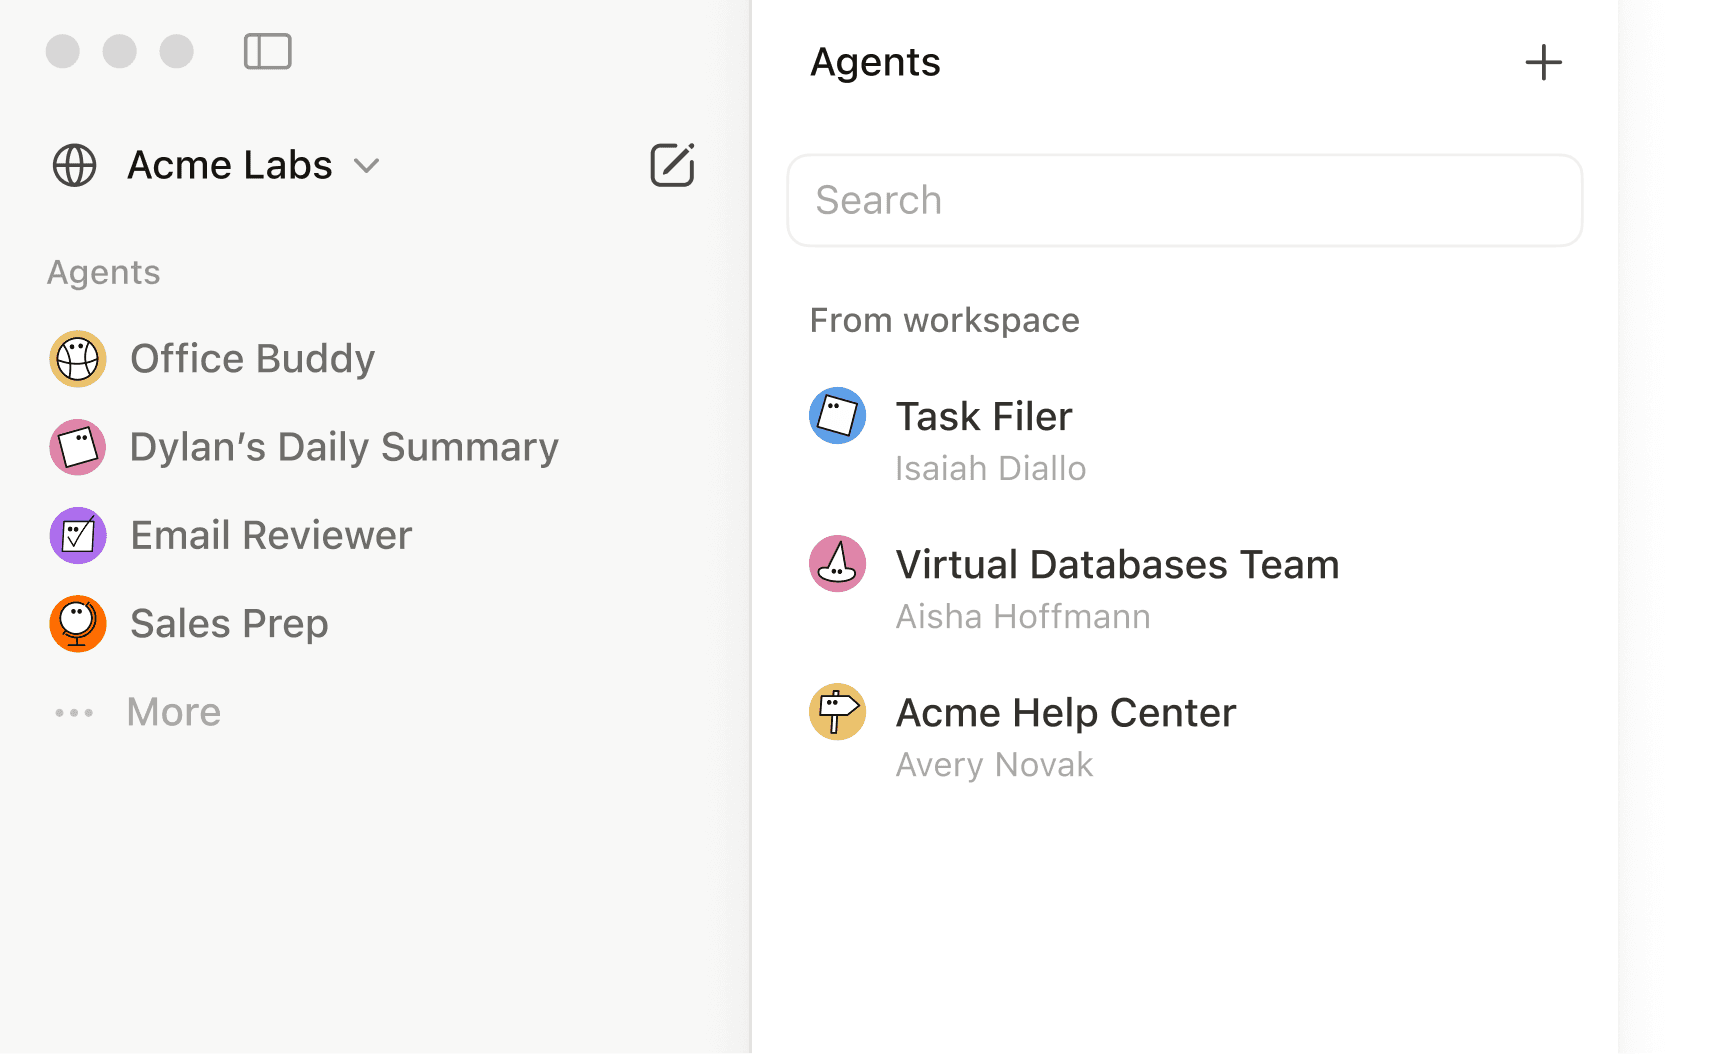
Task: Select the From workspace section label
Action: point(944,319)
